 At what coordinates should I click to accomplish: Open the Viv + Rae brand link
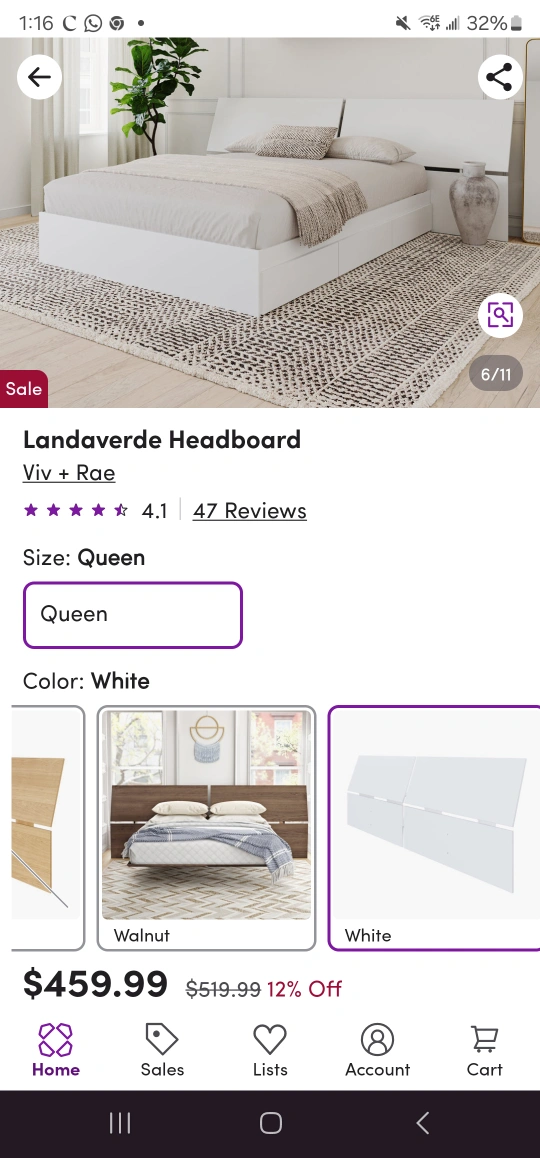(69, 473)
